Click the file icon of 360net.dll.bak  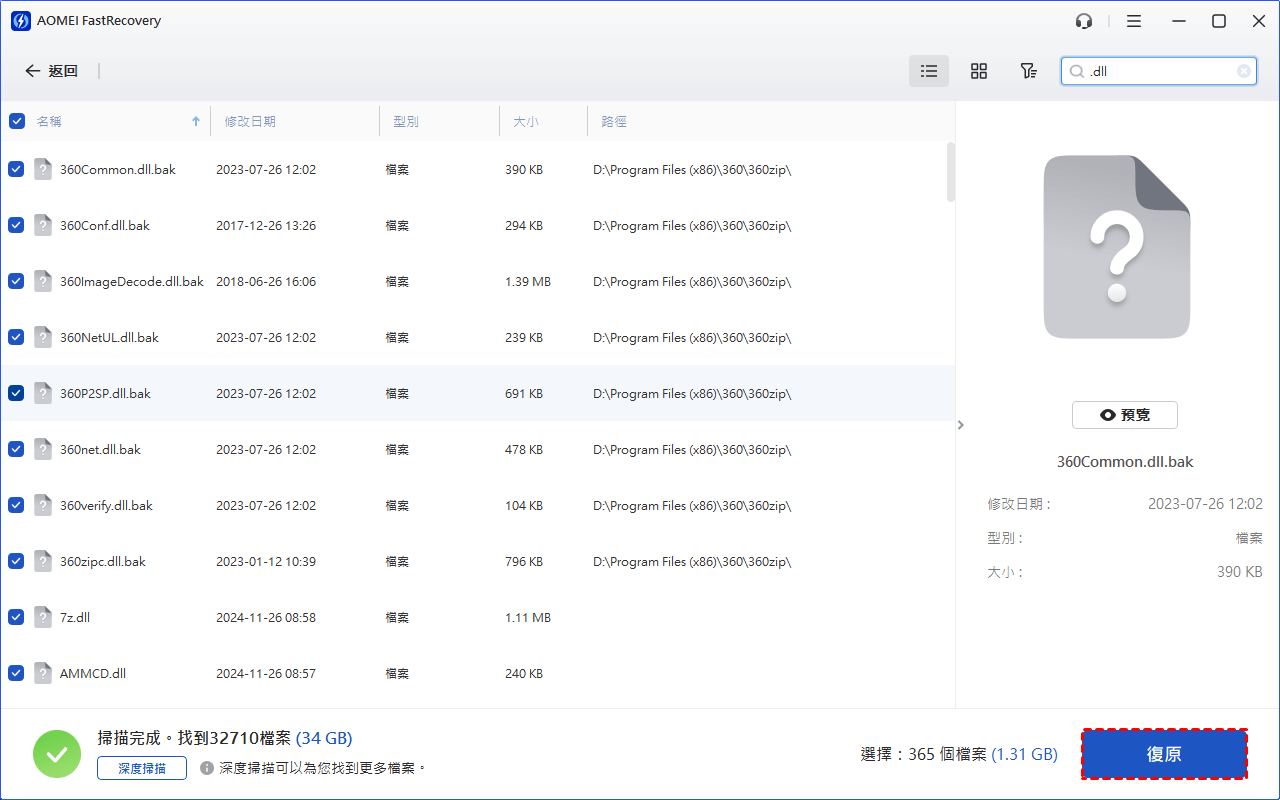pos(42,449)
